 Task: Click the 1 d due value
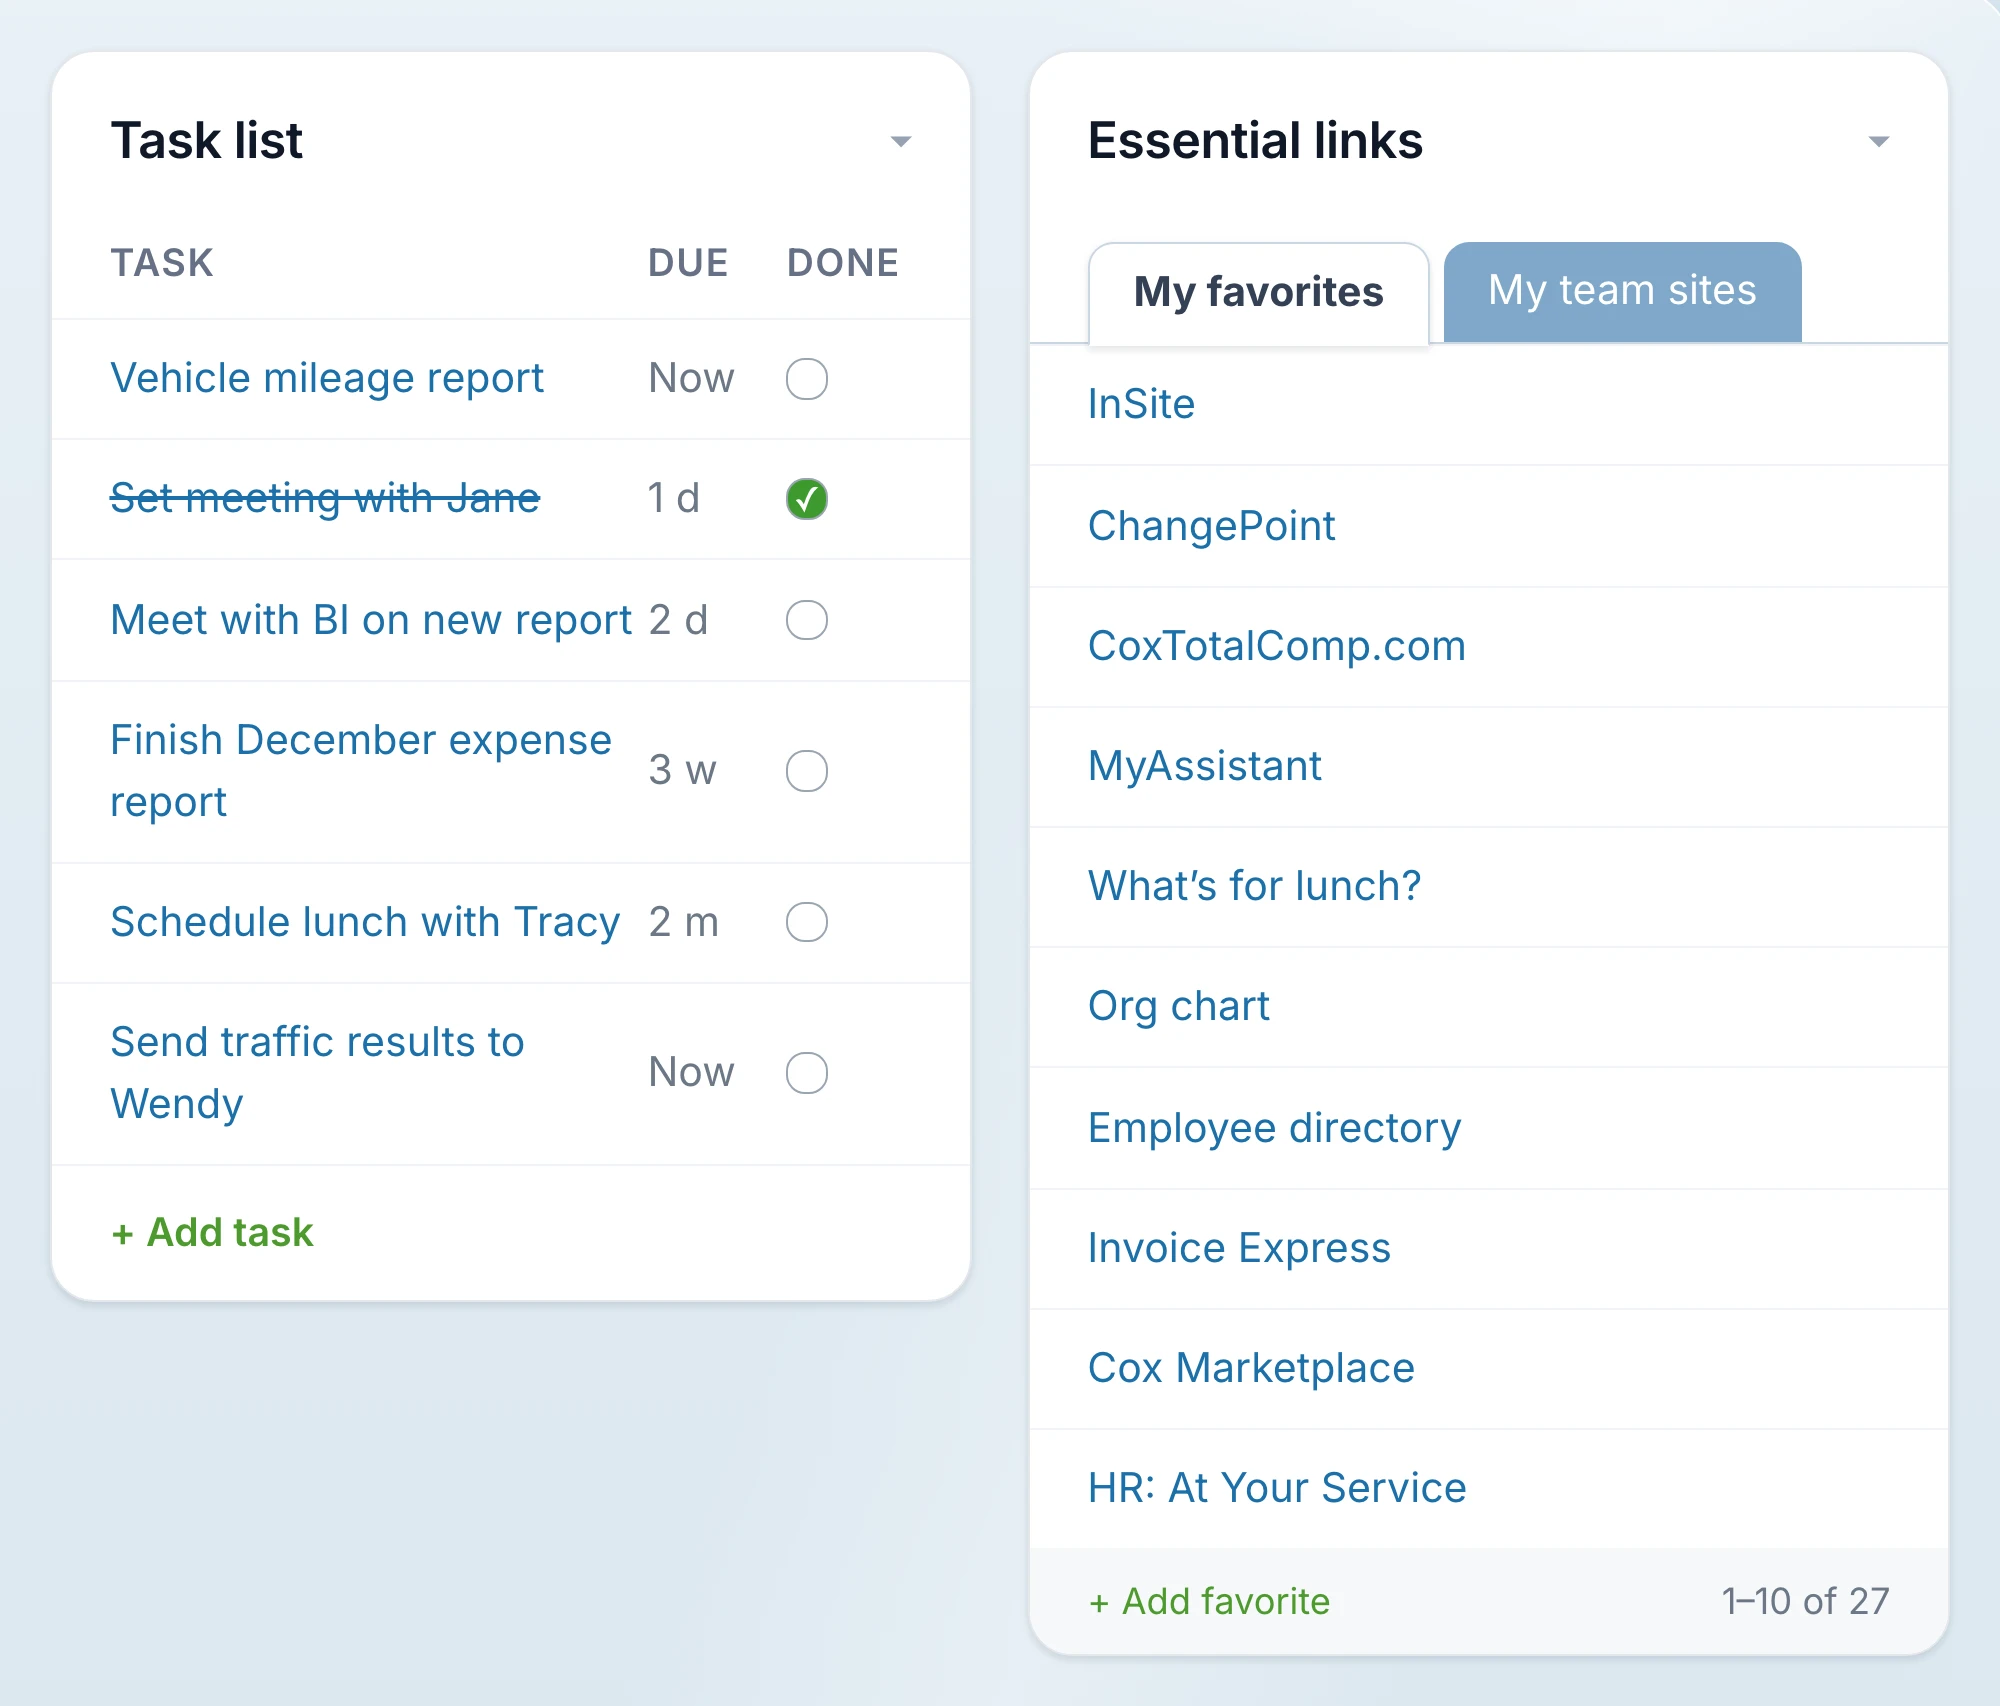(x=673, y=498)
